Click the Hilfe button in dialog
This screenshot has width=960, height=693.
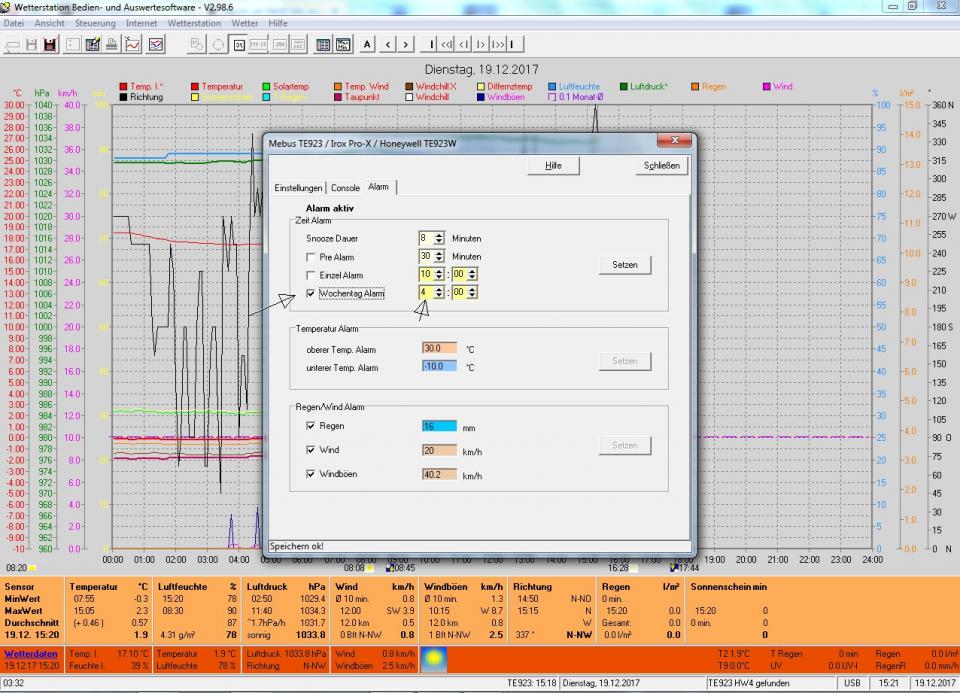coord(553,166)
